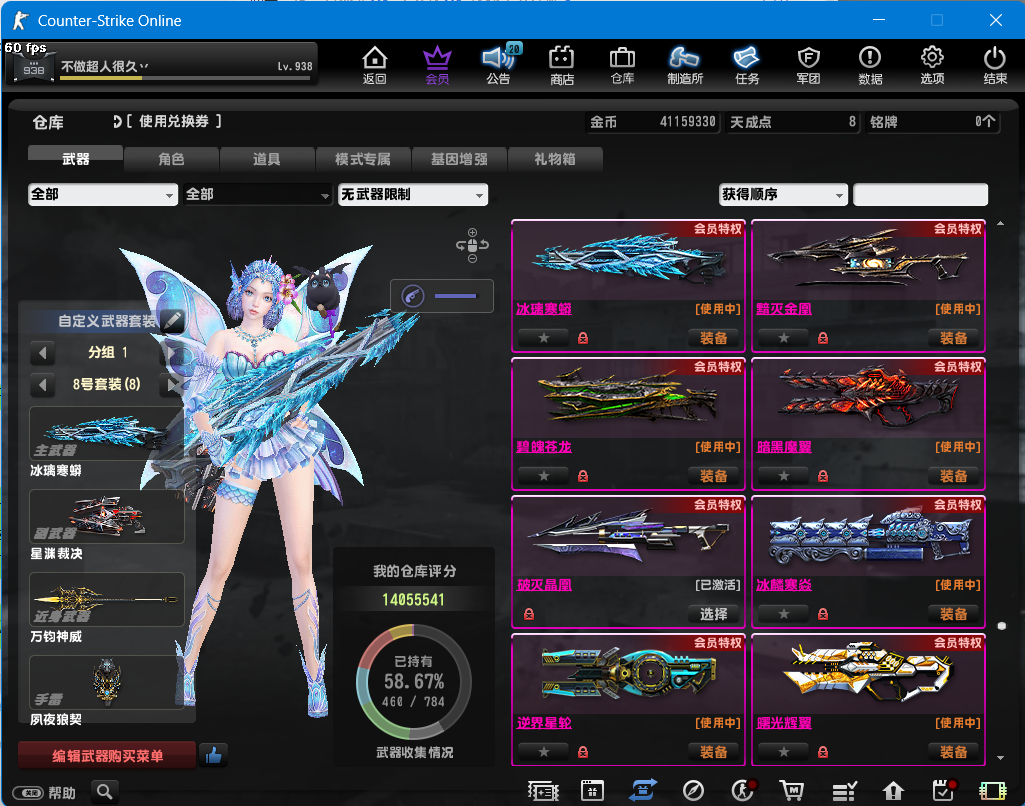Click the shopping cart icon in bottom bar
The image size is (1025, 806).
(x=793, y=791)
